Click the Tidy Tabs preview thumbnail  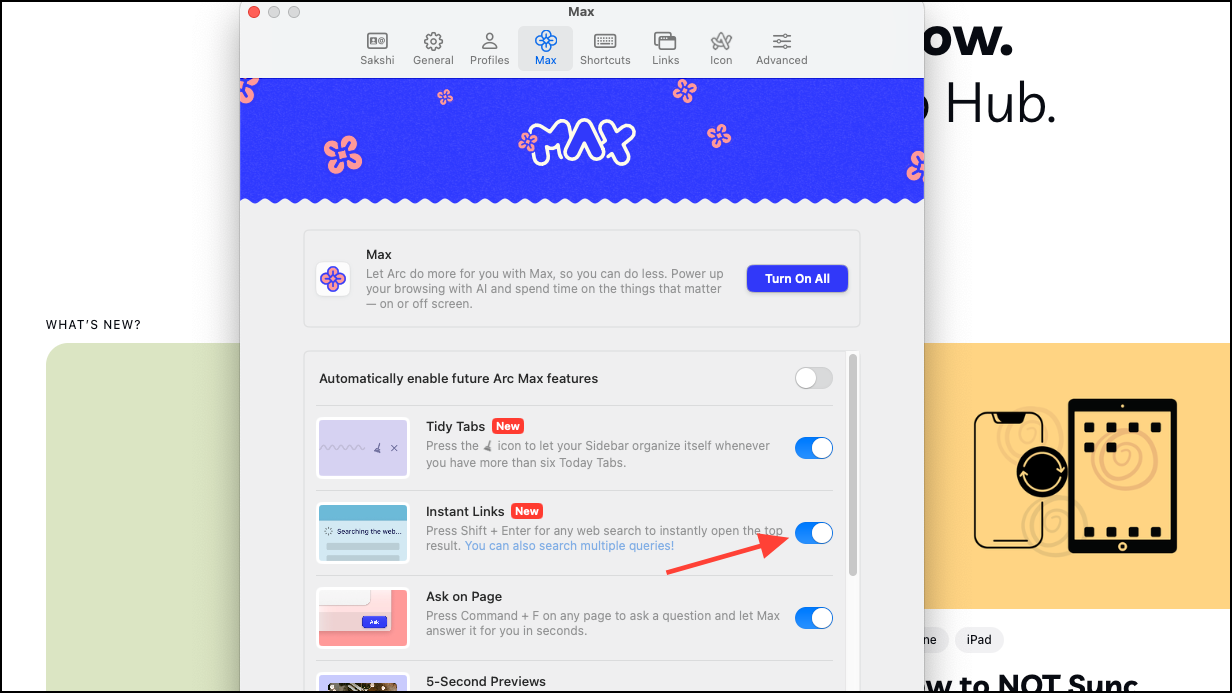(363, 448)
